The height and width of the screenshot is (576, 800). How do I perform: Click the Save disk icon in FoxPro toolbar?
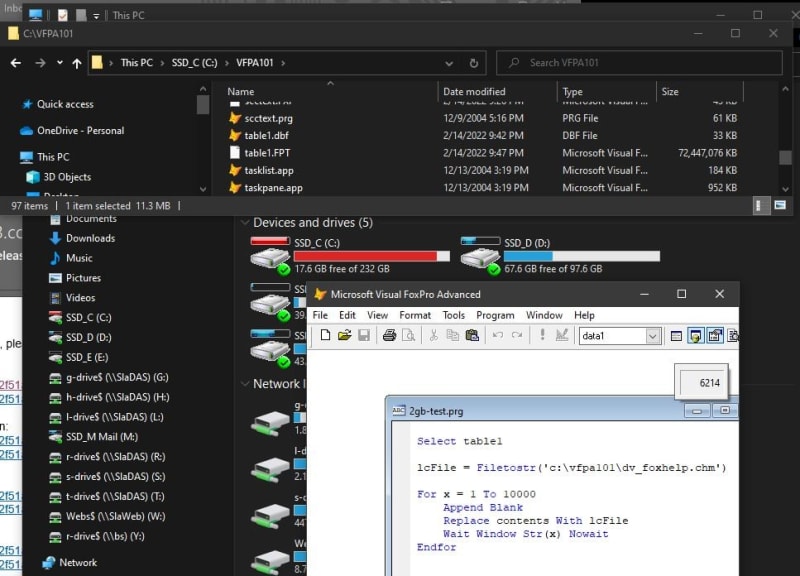pyautogui.click(x=364, y=335)
